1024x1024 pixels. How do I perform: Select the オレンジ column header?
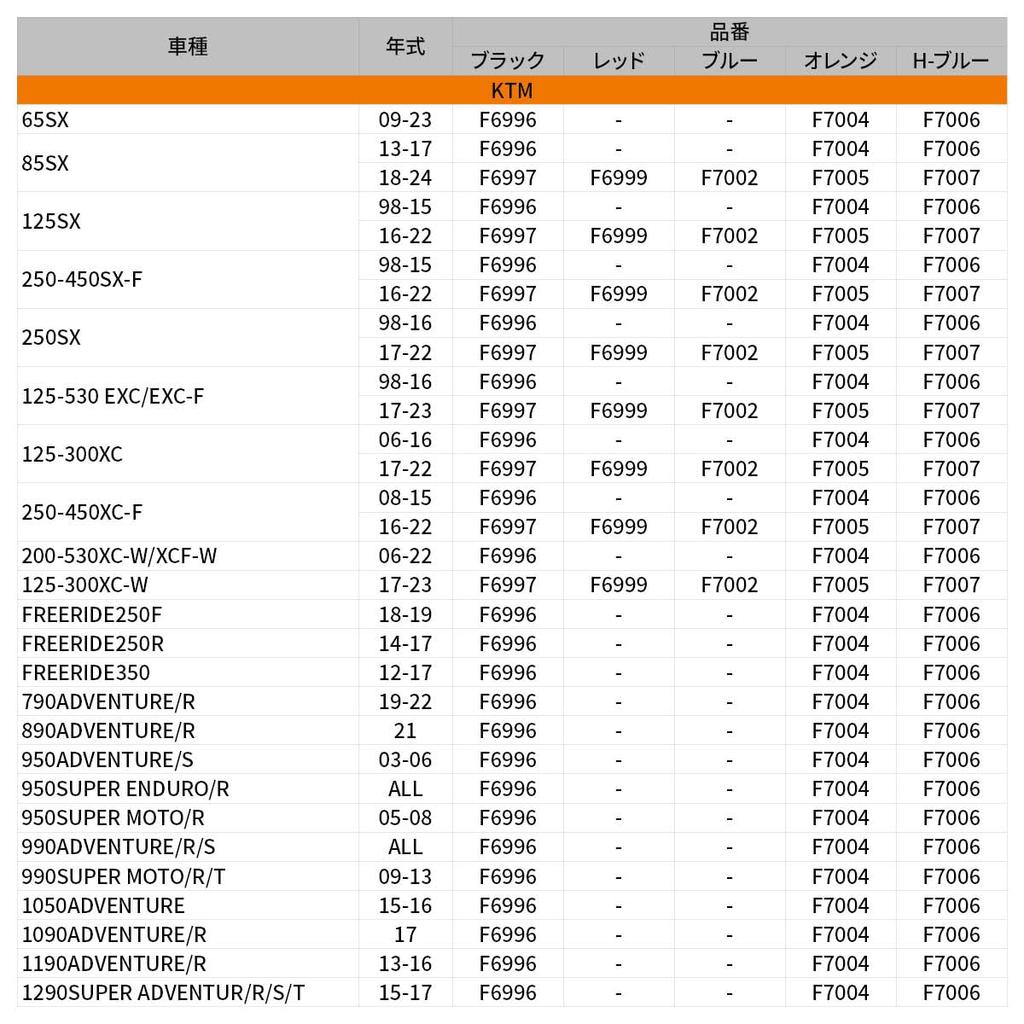click(x=840, y=61)
